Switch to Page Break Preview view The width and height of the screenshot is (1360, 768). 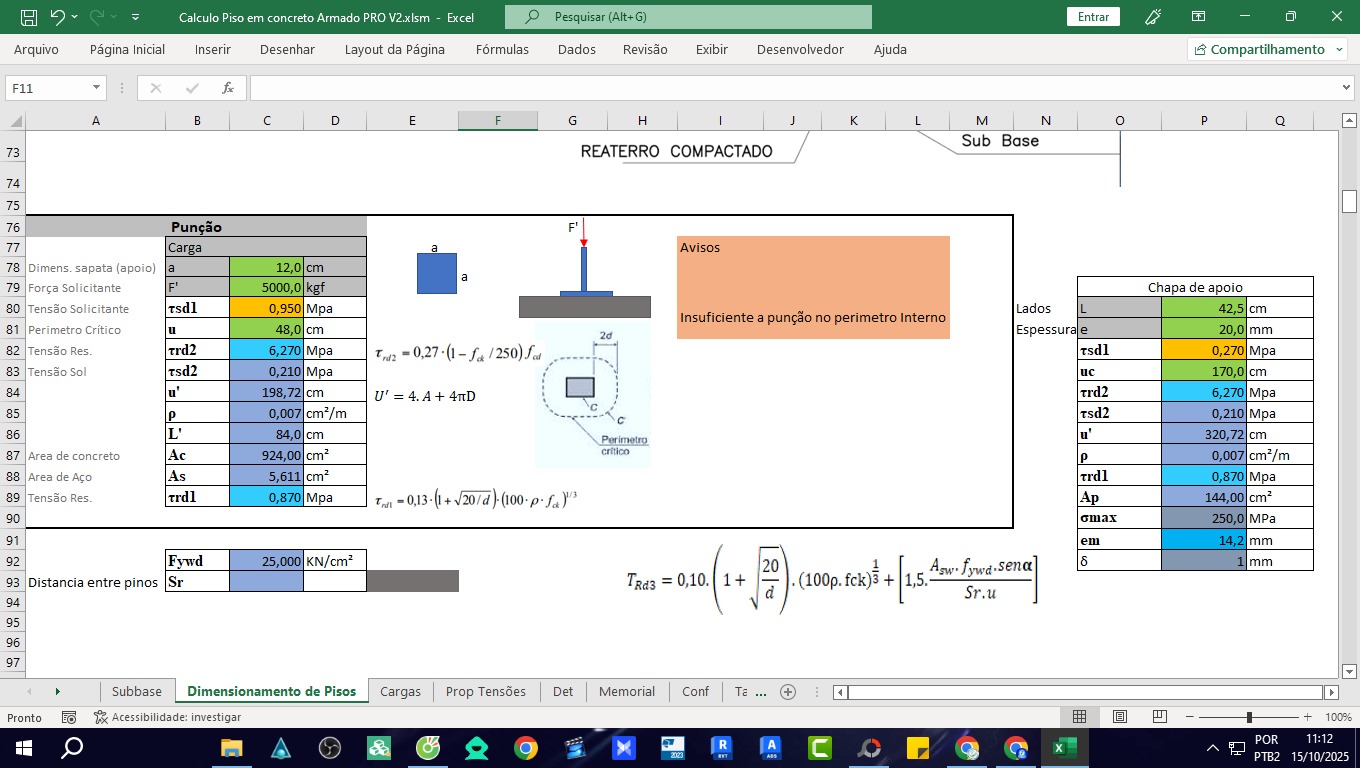click(x=1160, y=717)
